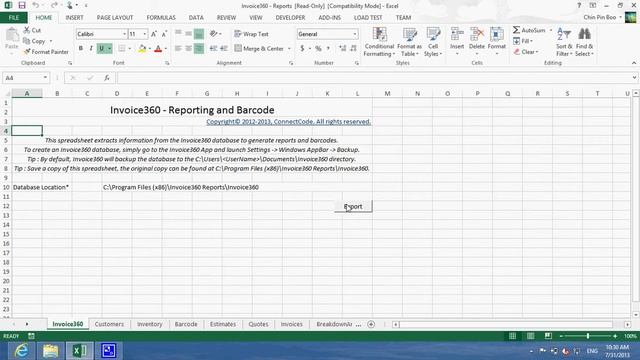This screenshot has width=640, height=360.
Task: Switch to the DEVELOPER ribbon tab
Action: [290, 18]
